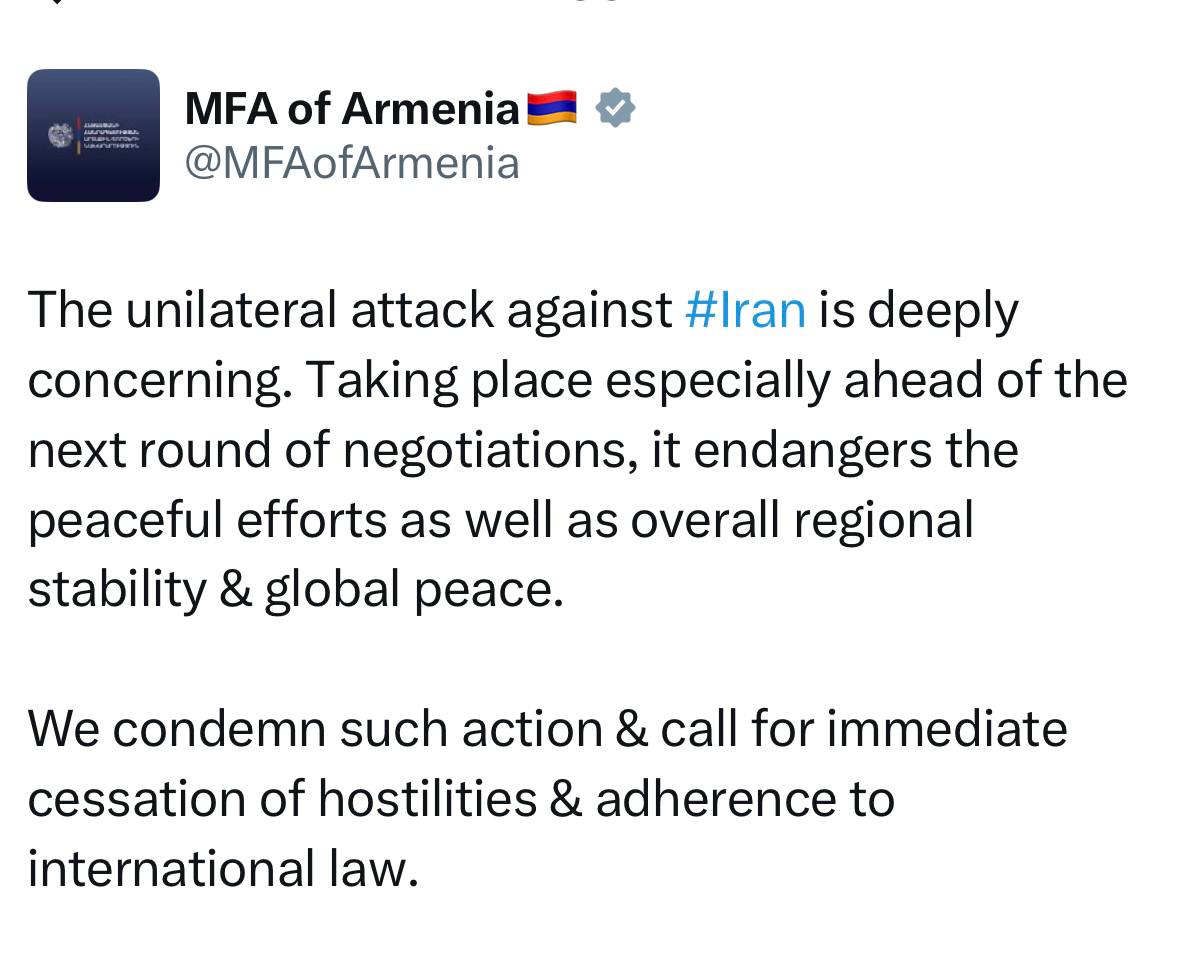
Task: Open the MFA of Armenia profile avatar
Action: pyautogui.click(x=93, y=135)
